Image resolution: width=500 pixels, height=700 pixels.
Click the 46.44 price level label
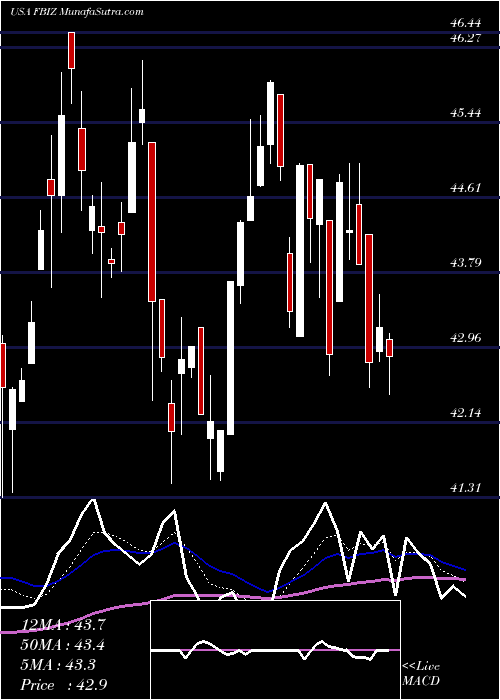click(x=465, y=22)
